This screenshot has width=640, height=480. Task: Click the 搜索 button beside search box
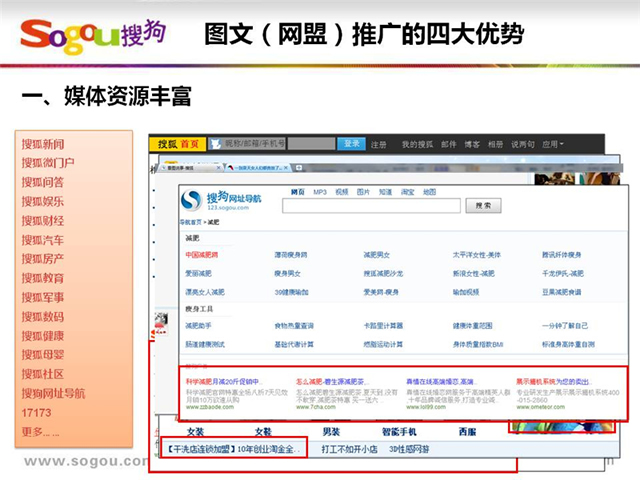(x=485, y=206)
